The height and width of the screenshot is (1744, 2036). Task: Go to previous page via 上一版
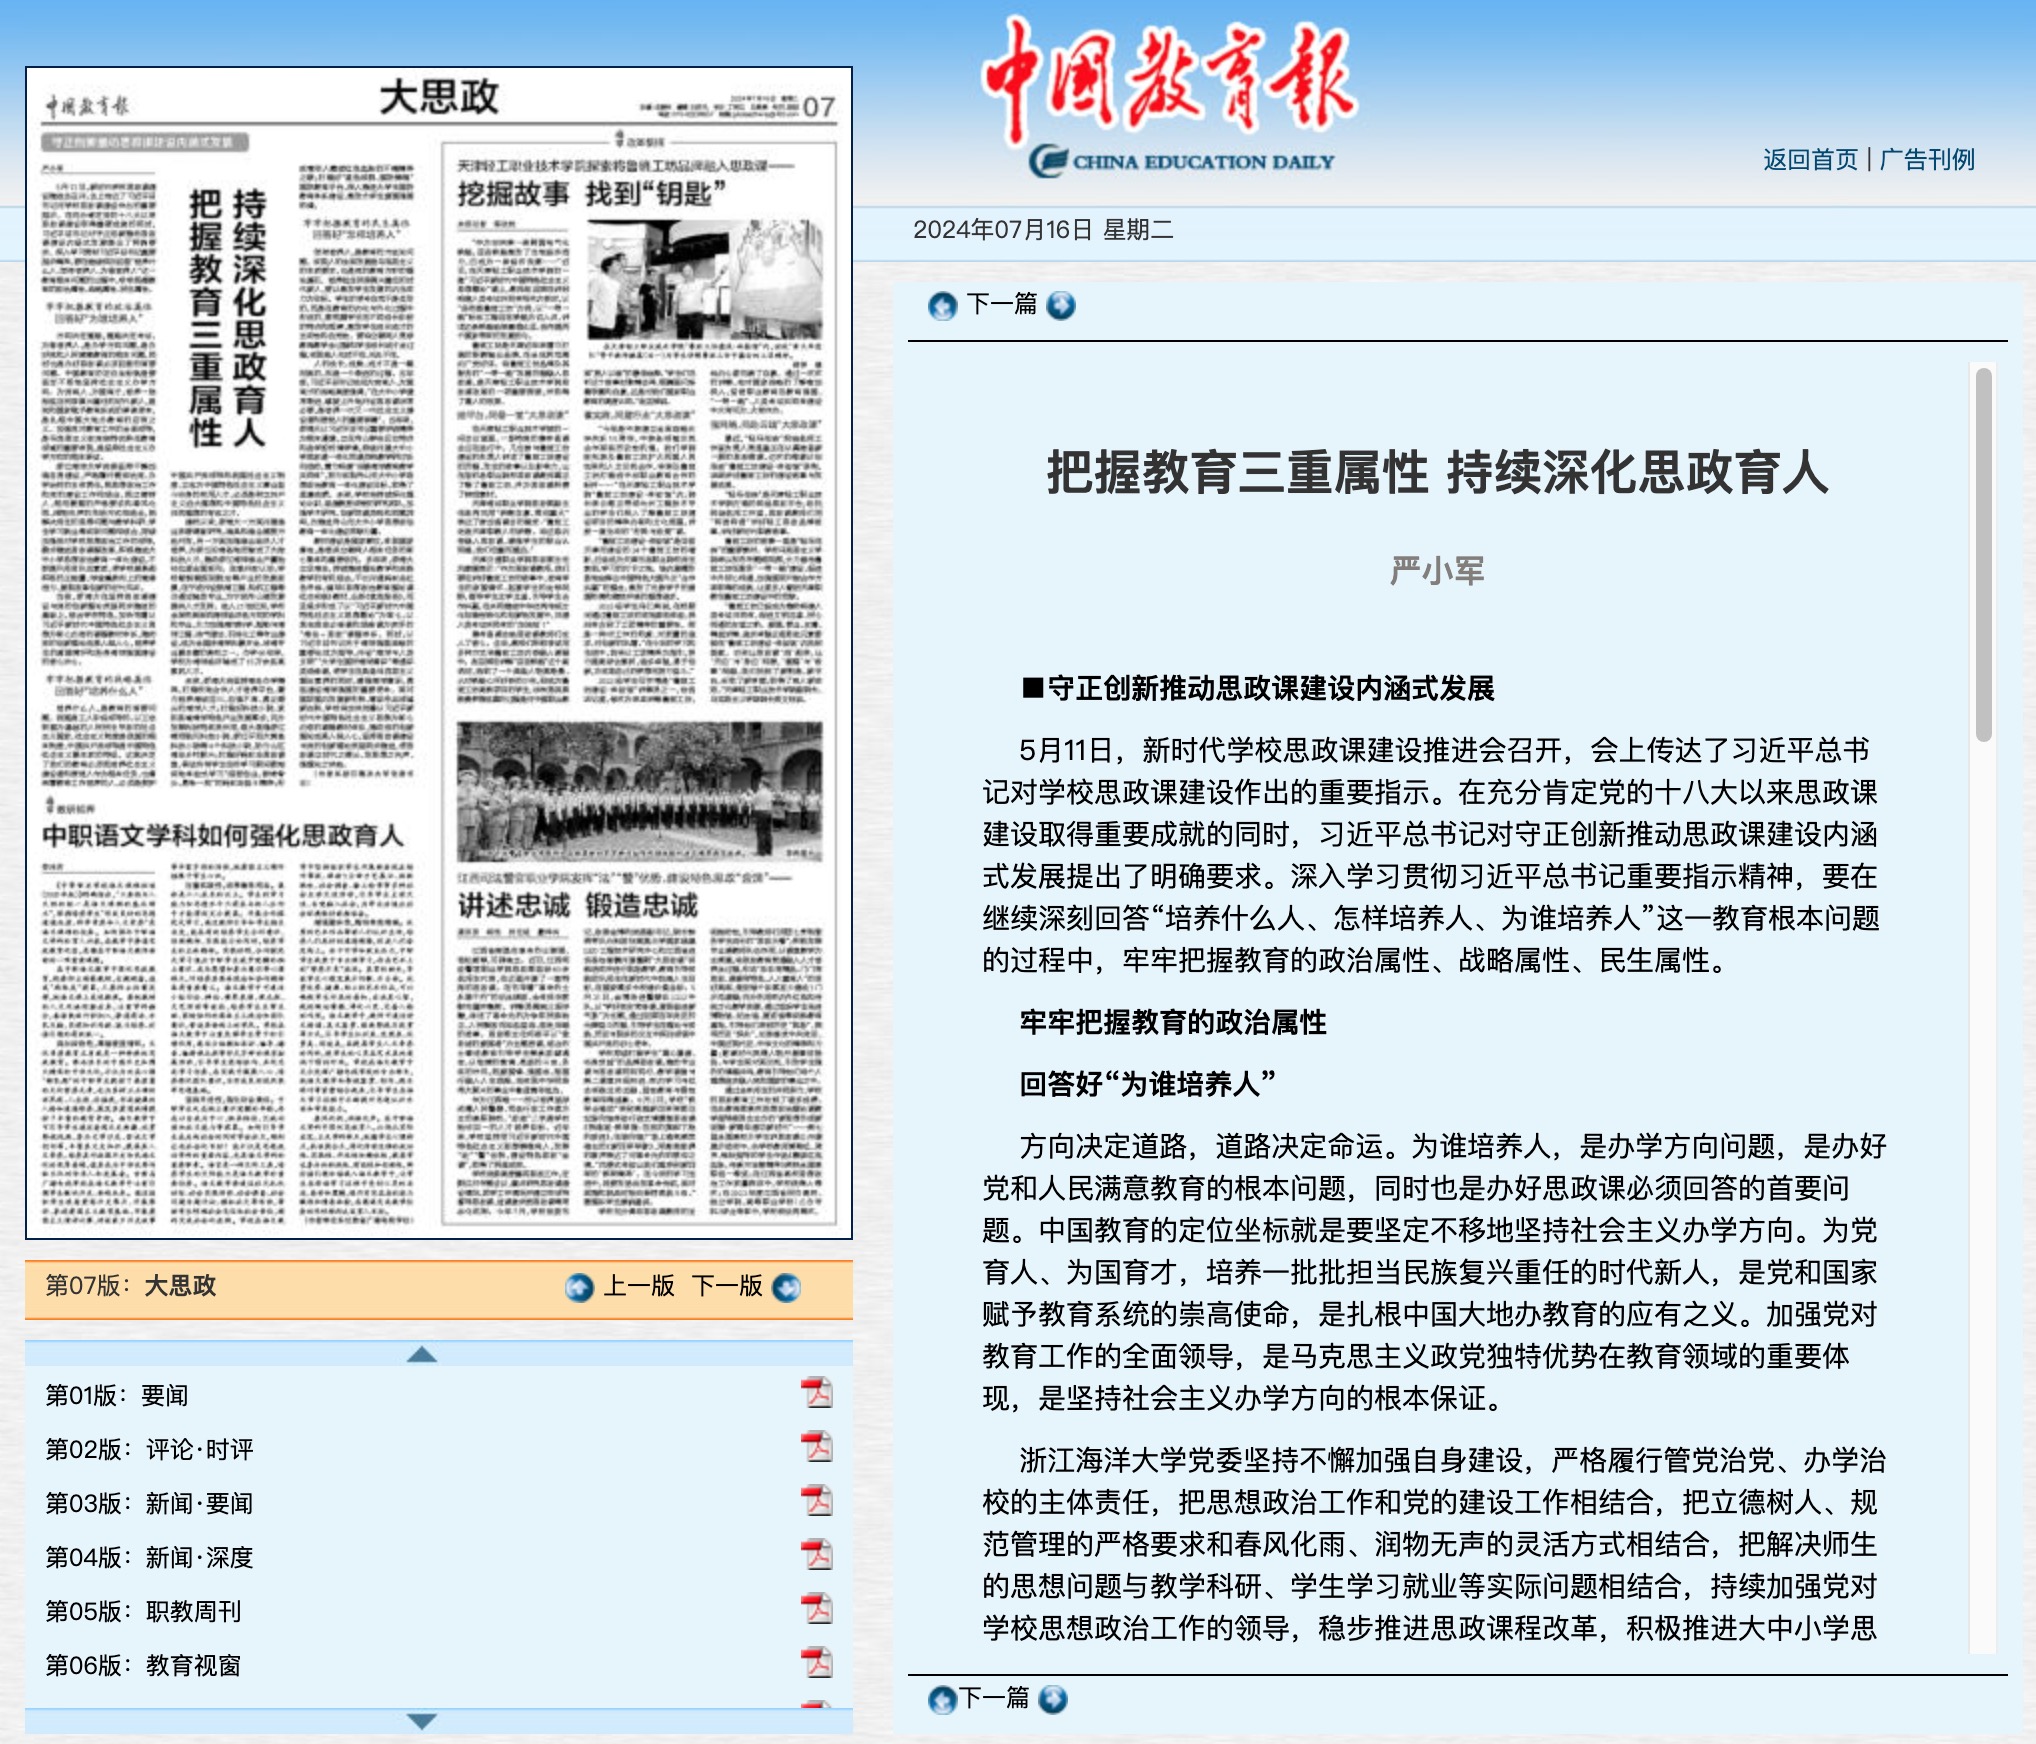tap(639, 1286)
